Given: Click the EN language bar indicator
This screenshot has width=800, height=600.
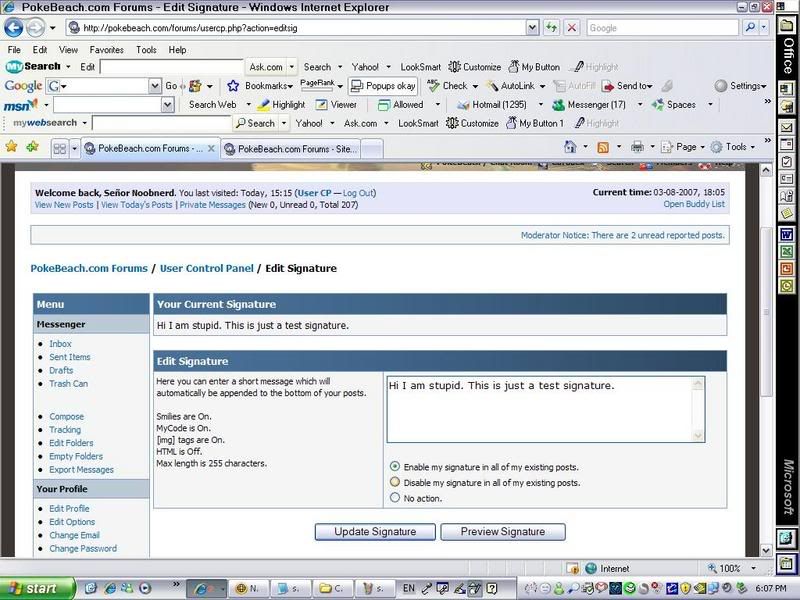Looking at the screenshot, I should tap(409, 588).
